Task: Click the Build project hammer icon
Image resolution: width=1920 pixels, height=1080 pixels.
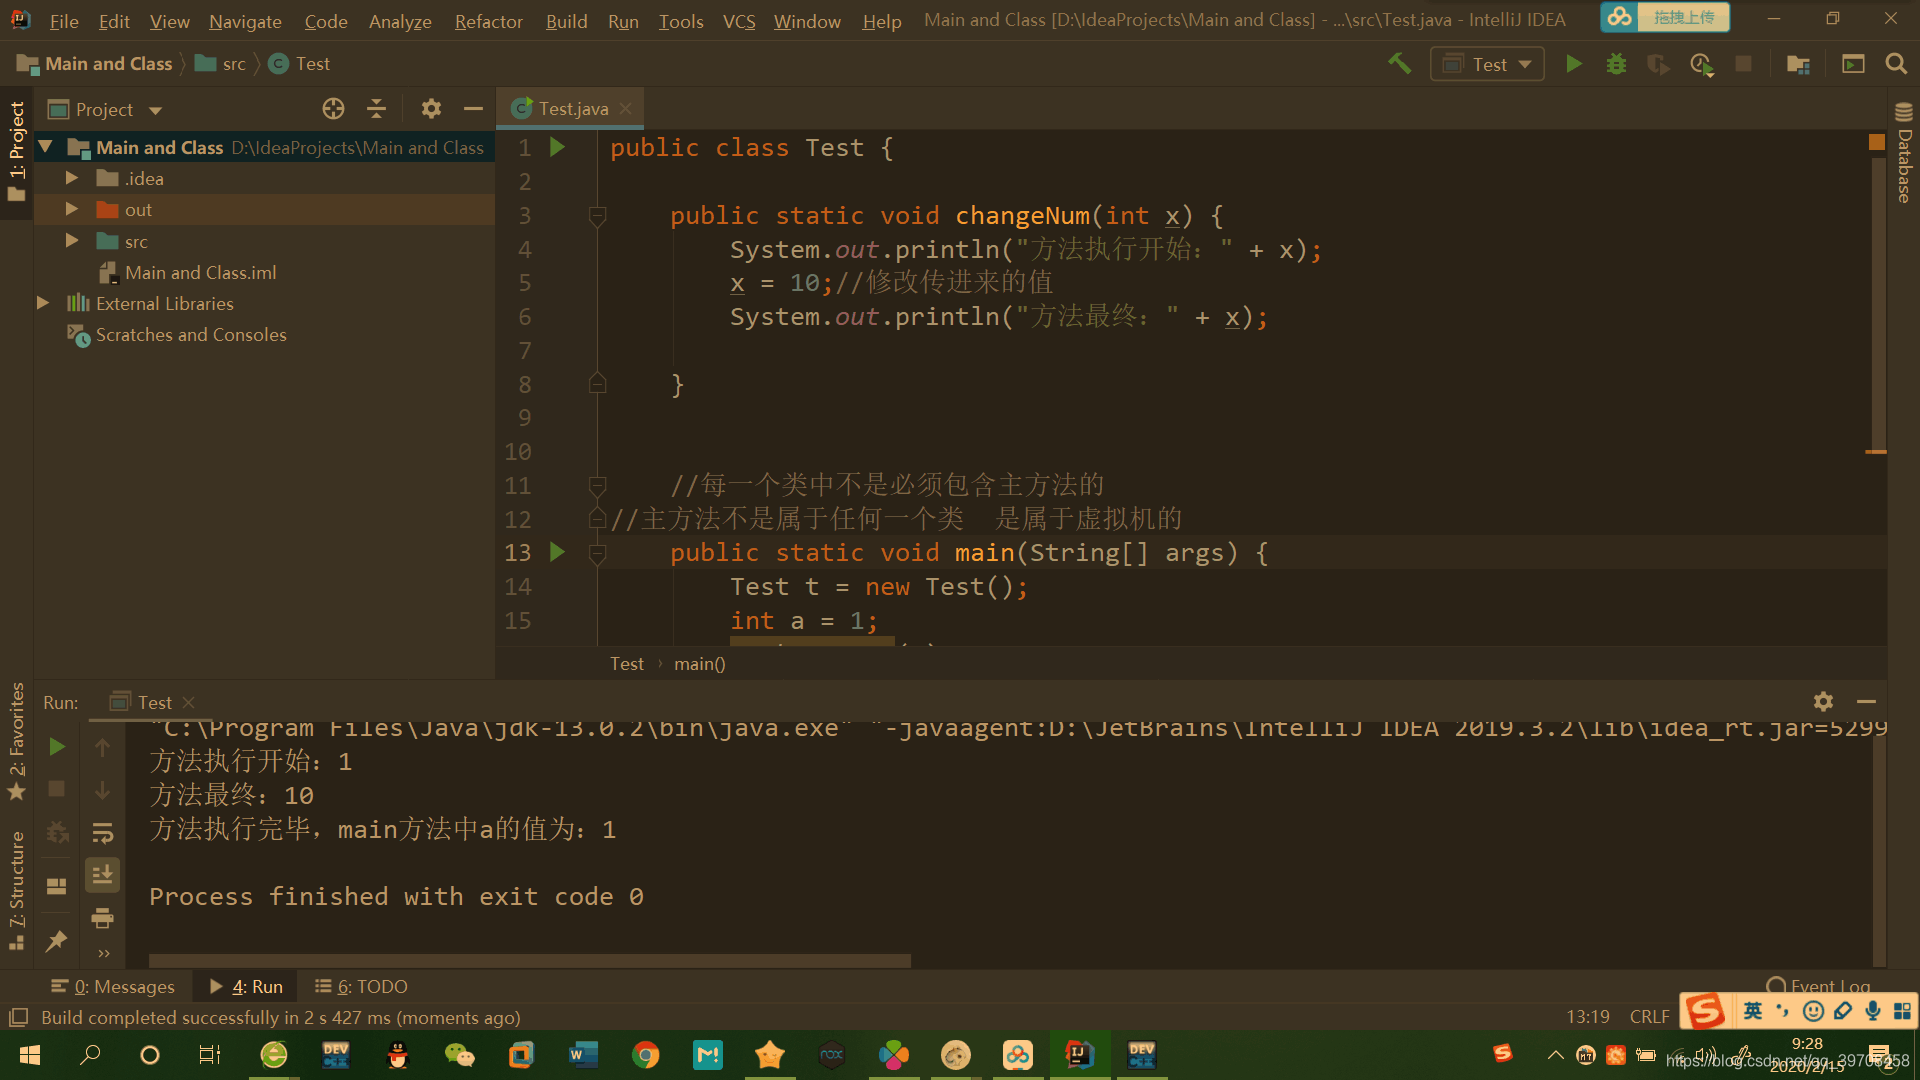Action: [1399, 64]
